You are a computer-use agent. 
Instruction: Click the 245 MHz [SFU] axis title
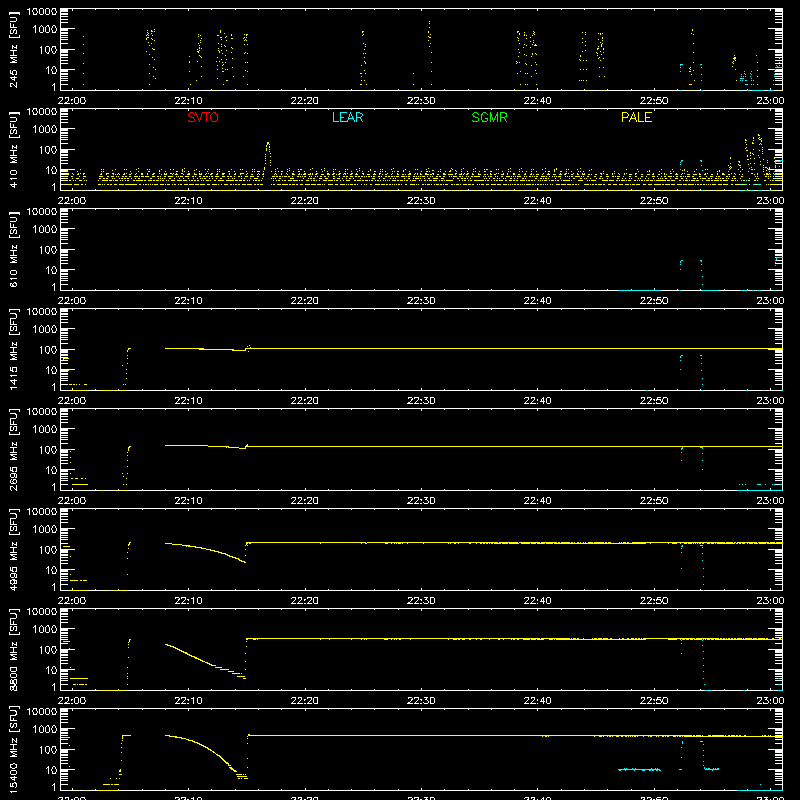tap(14, 49)
